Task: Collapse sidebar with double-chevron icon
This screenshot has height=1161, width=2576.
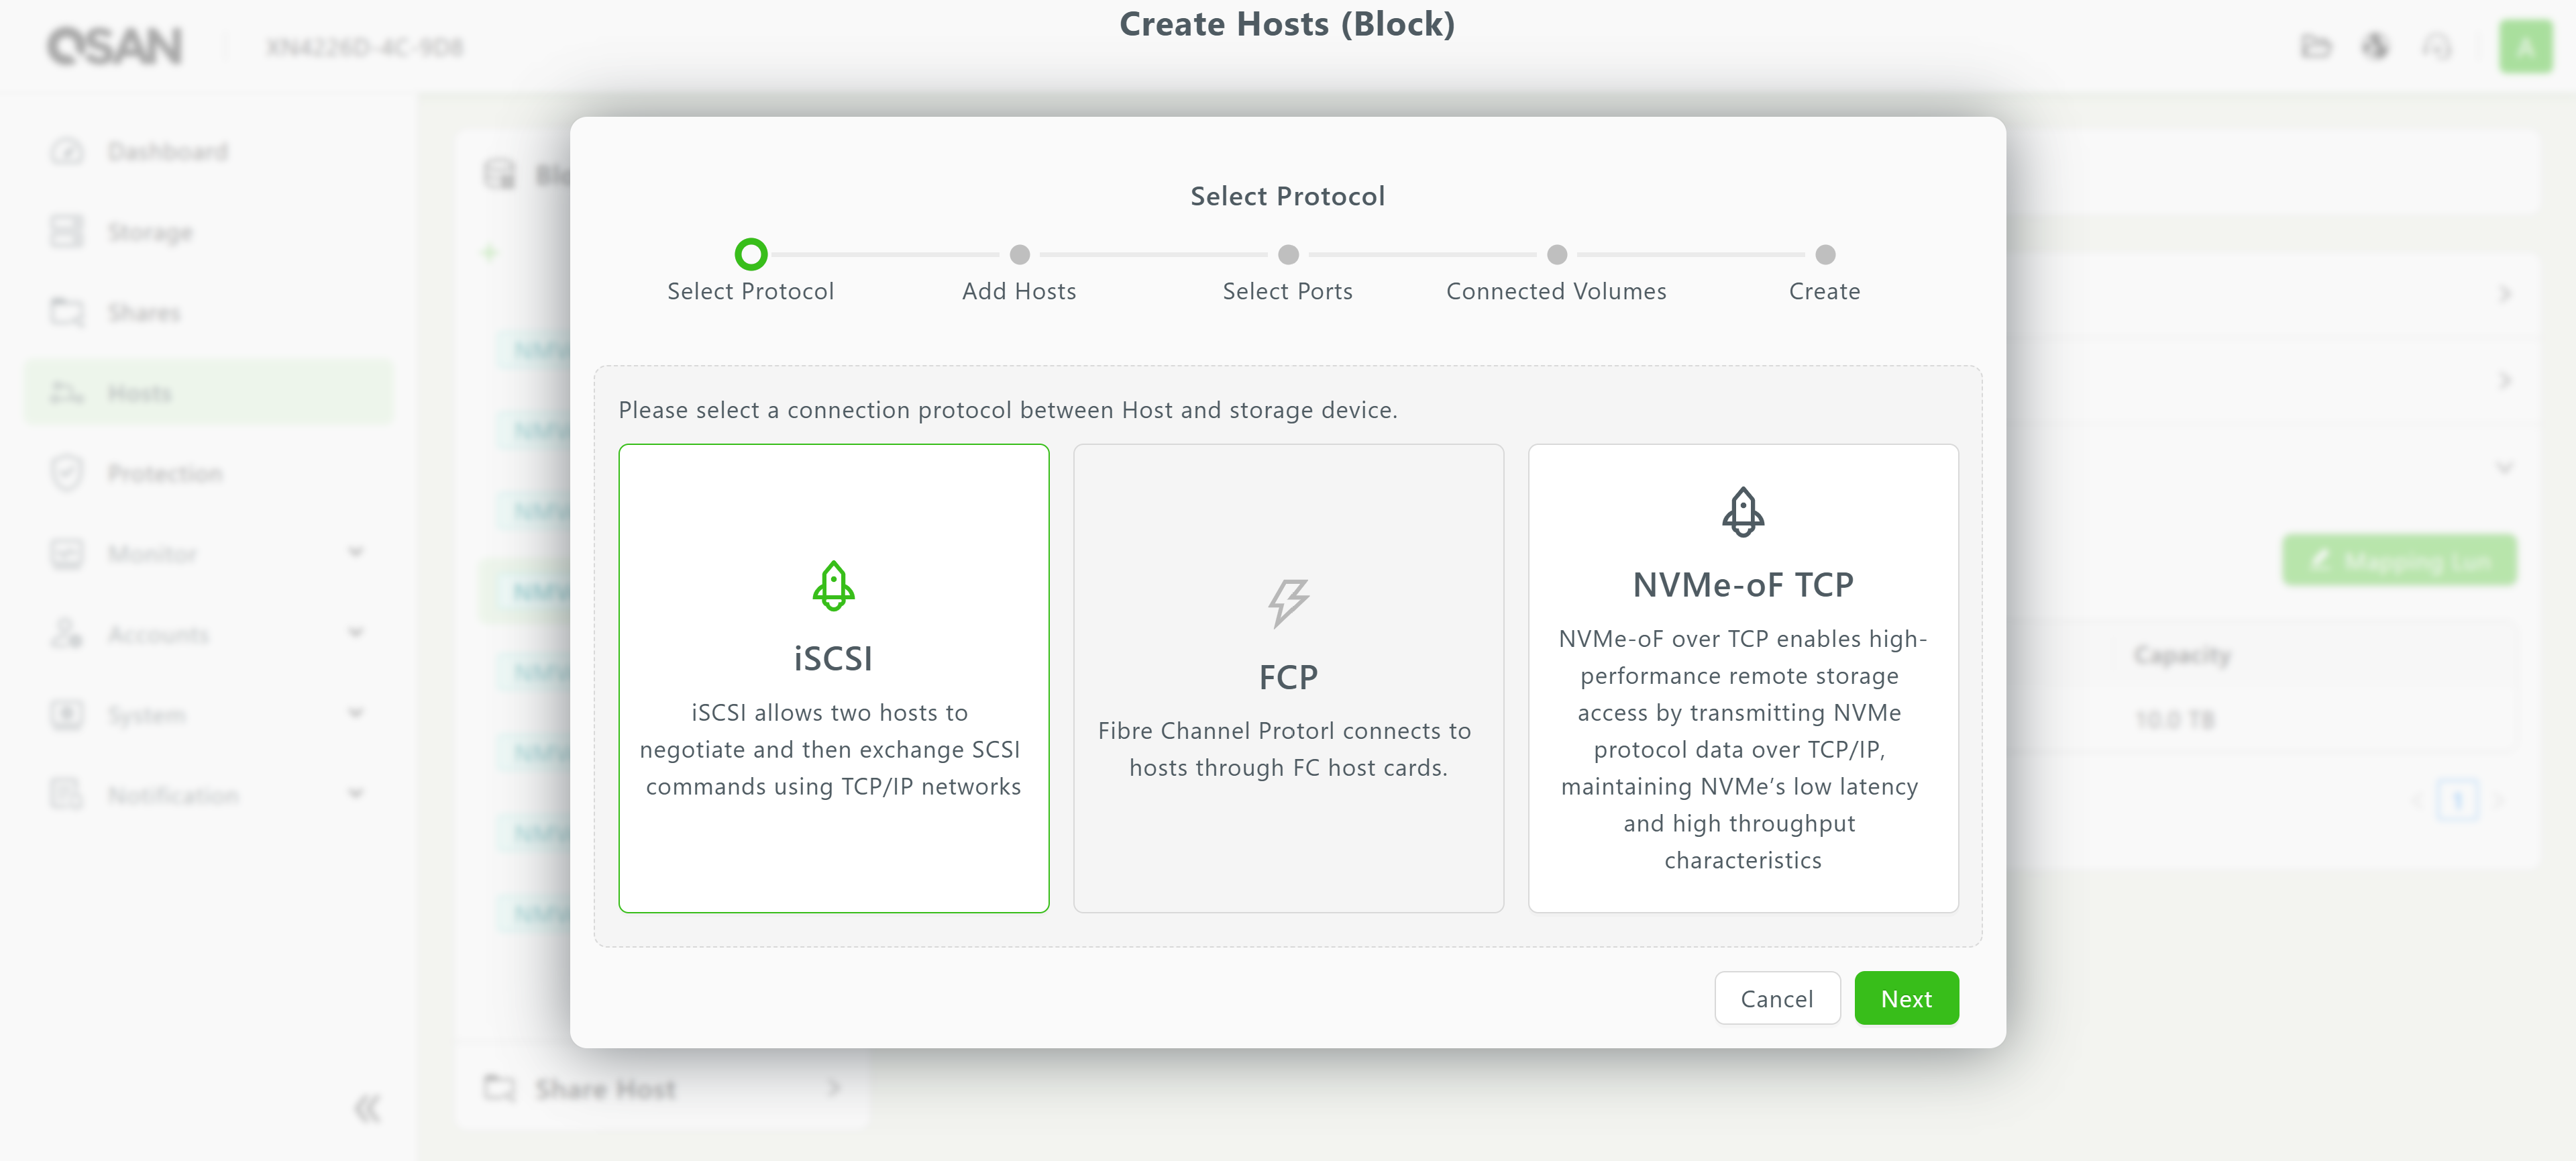Action: [367, 1108]
